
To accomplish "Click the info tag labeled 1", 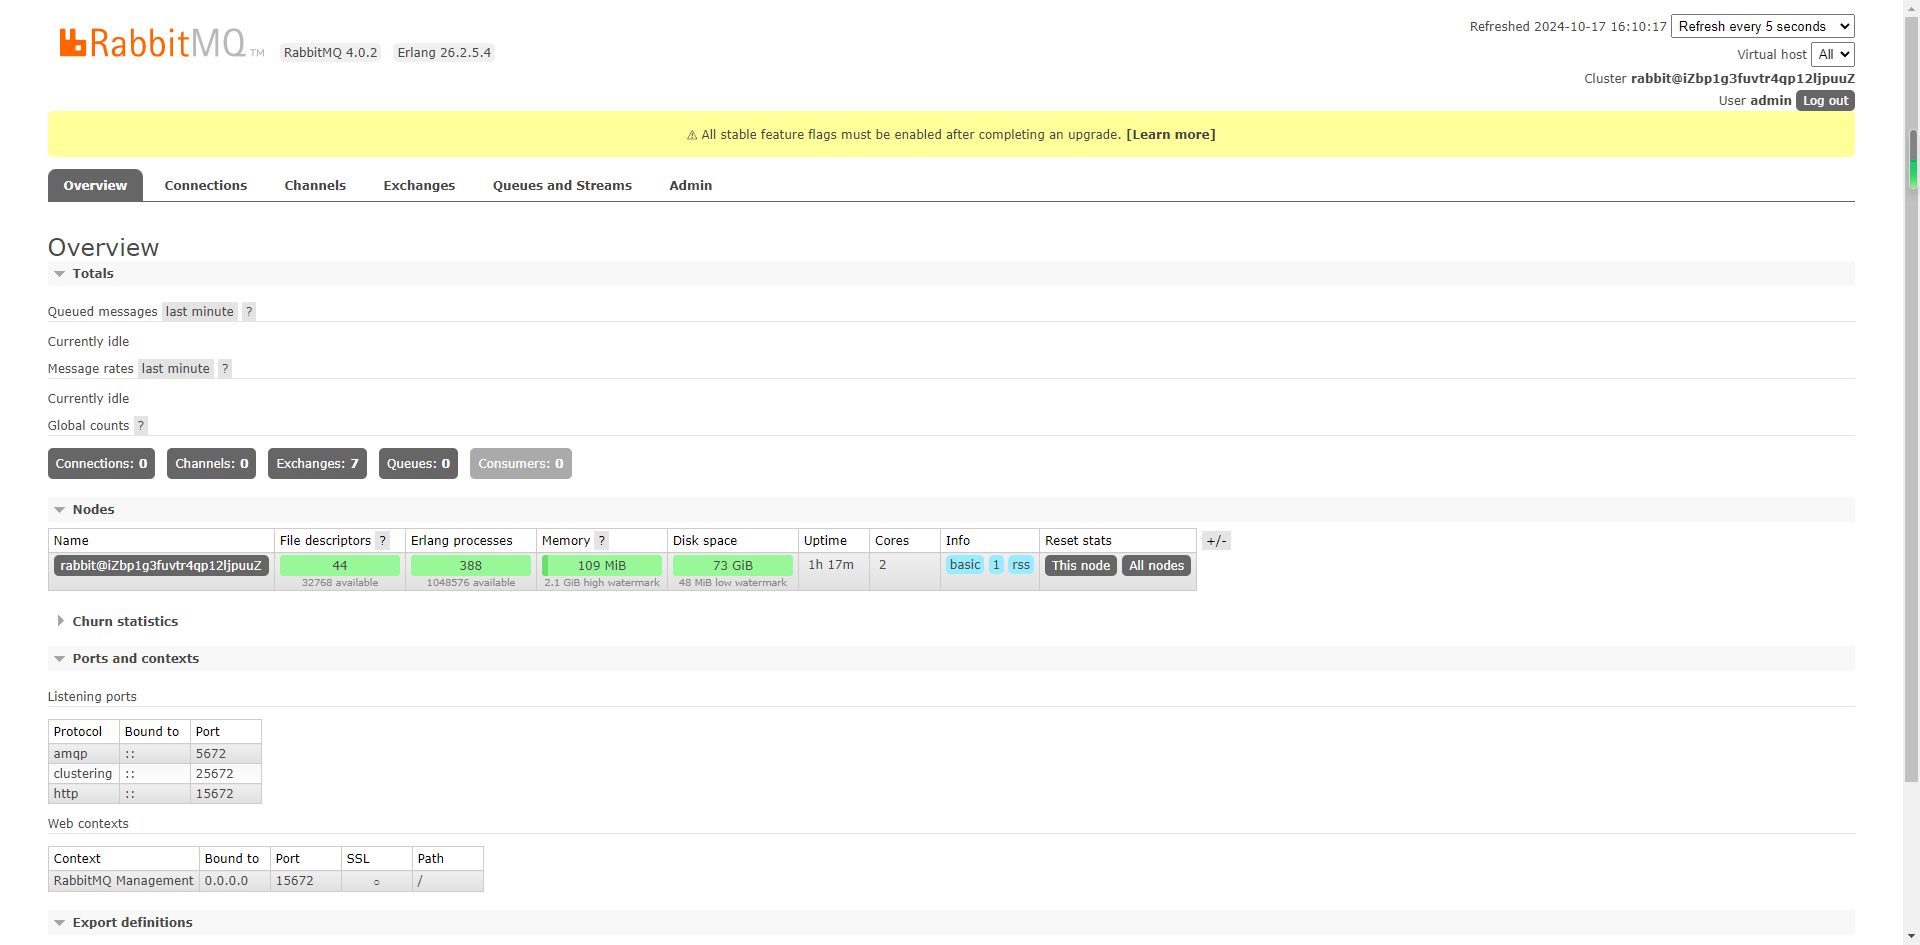I will (x=996, y=565).
